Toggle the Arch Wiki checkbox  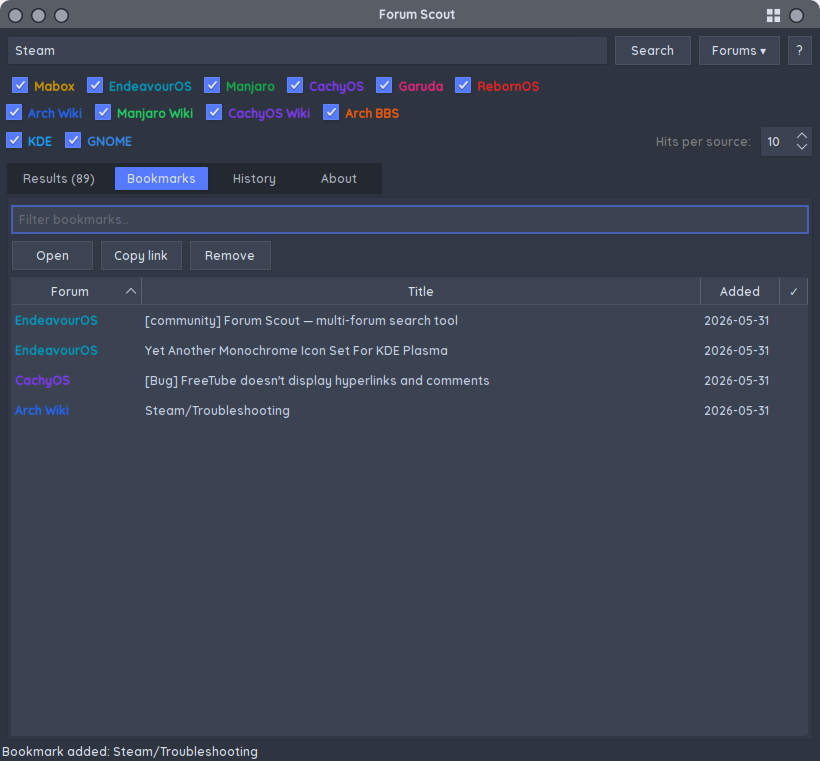tap(14, 112)
